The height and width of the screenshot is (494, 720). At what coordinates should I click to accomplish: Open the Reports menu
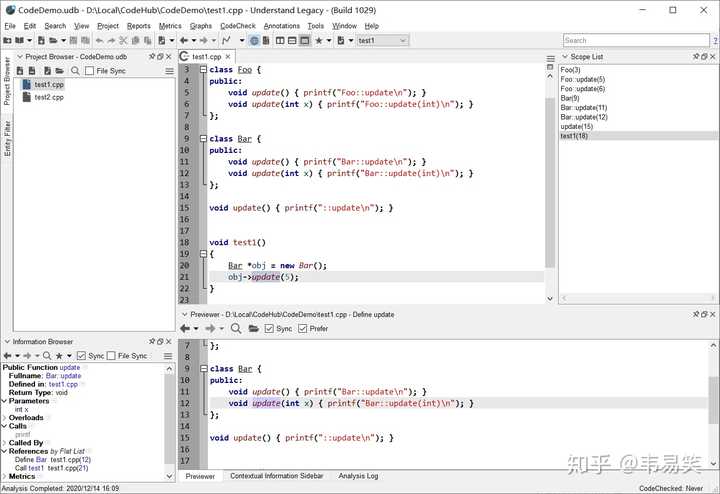pyautogui.click(x=139, y=26)
